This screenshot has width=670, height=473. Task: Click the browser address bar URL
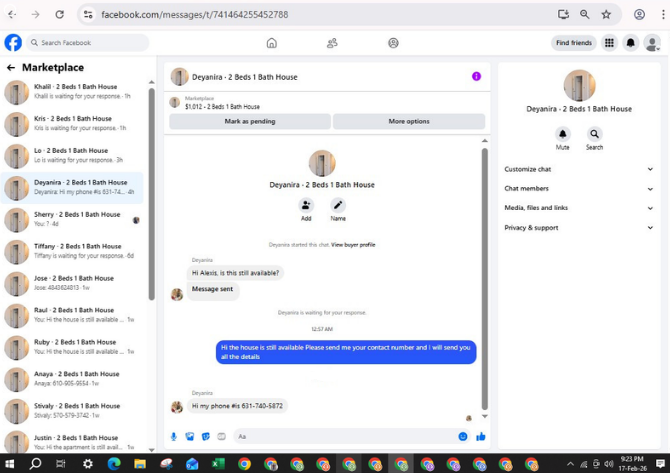[x=195, y=15]
